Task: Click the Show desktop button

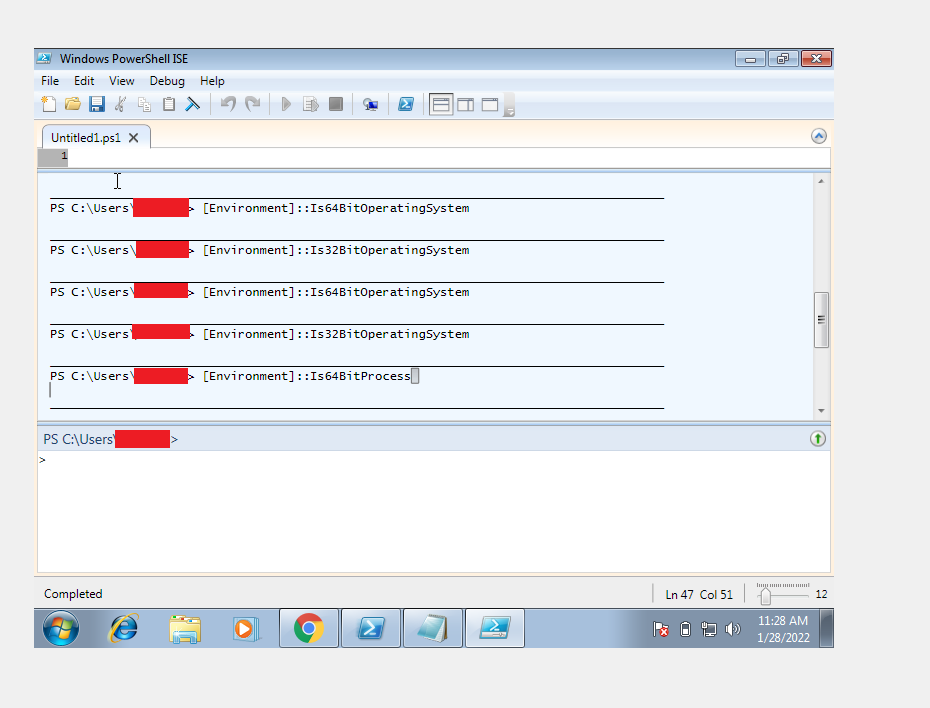Action: pyautogui.click(x=826, y=629)
